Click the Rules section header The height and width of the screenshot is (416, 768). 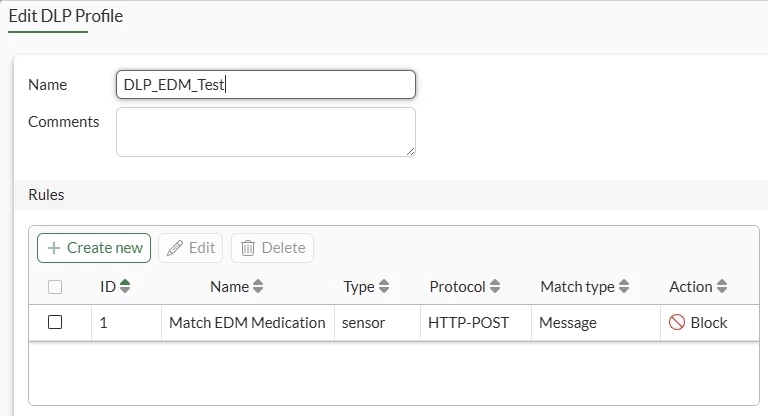46,195
